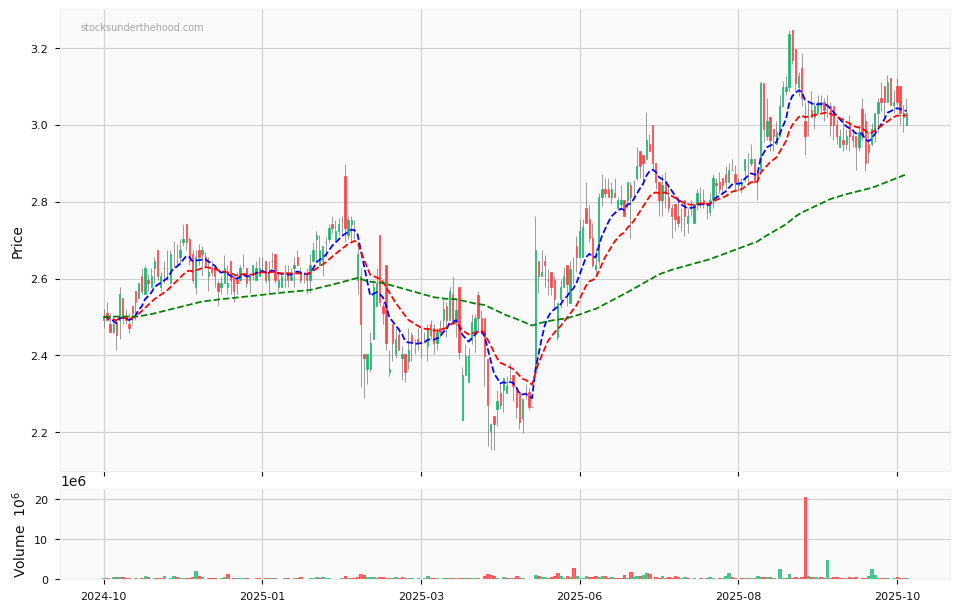This screenshot has height=611, width=960.
Task: Click the 2.8 price tick label
Action: (41, 203)
